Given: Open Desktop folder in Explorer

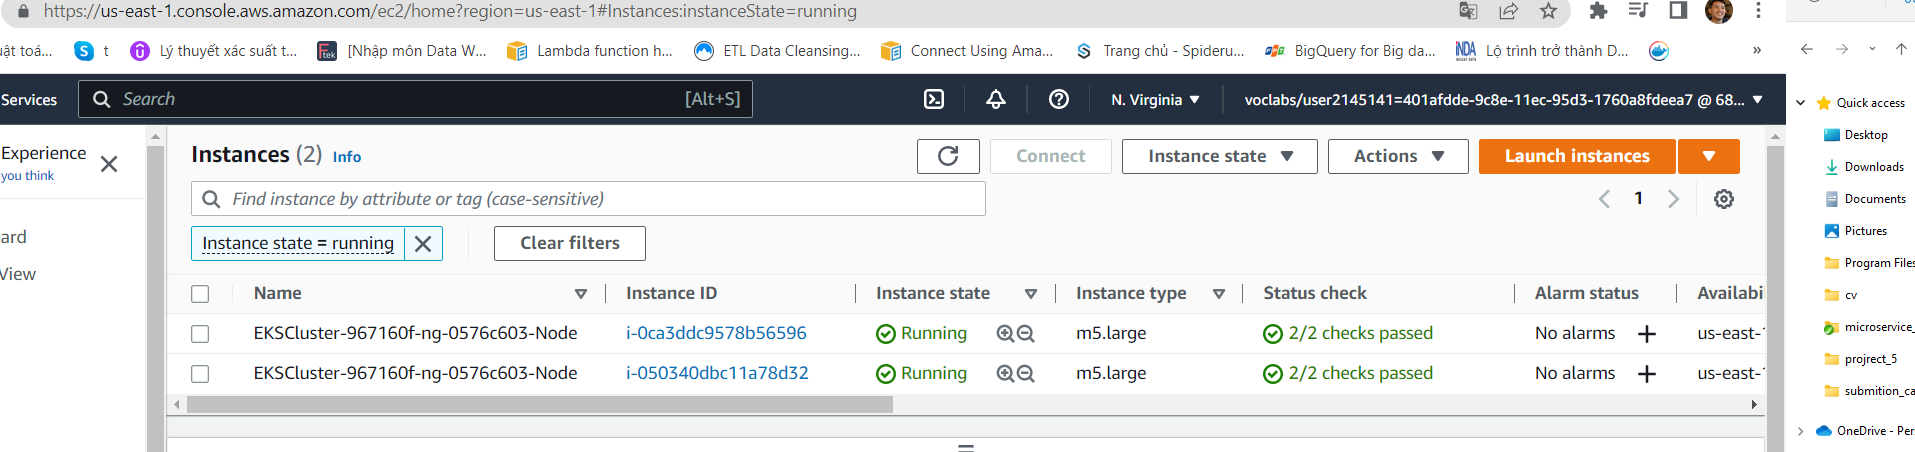Looking at the screenshot, I should coord(1865,135).
